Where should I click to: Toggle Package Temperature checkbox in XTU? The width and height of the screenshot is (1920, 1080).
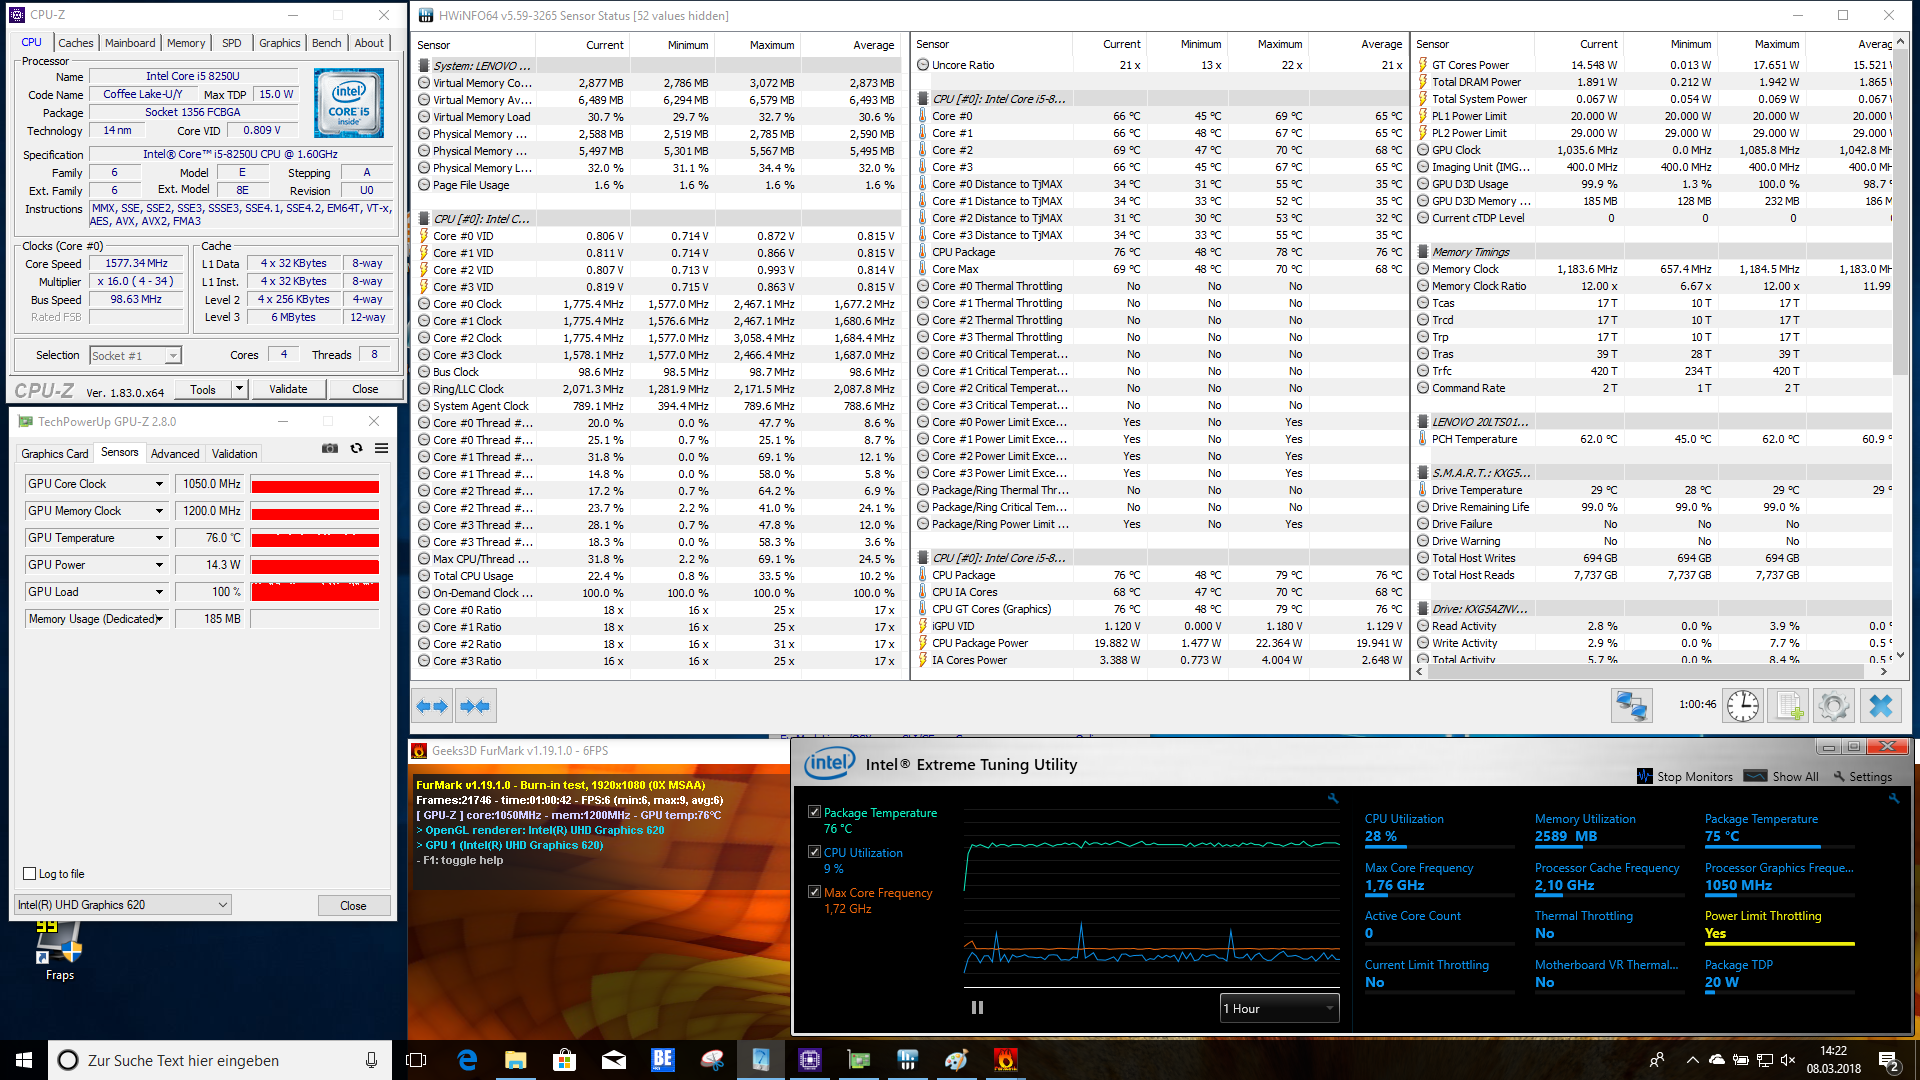[814, 812]
